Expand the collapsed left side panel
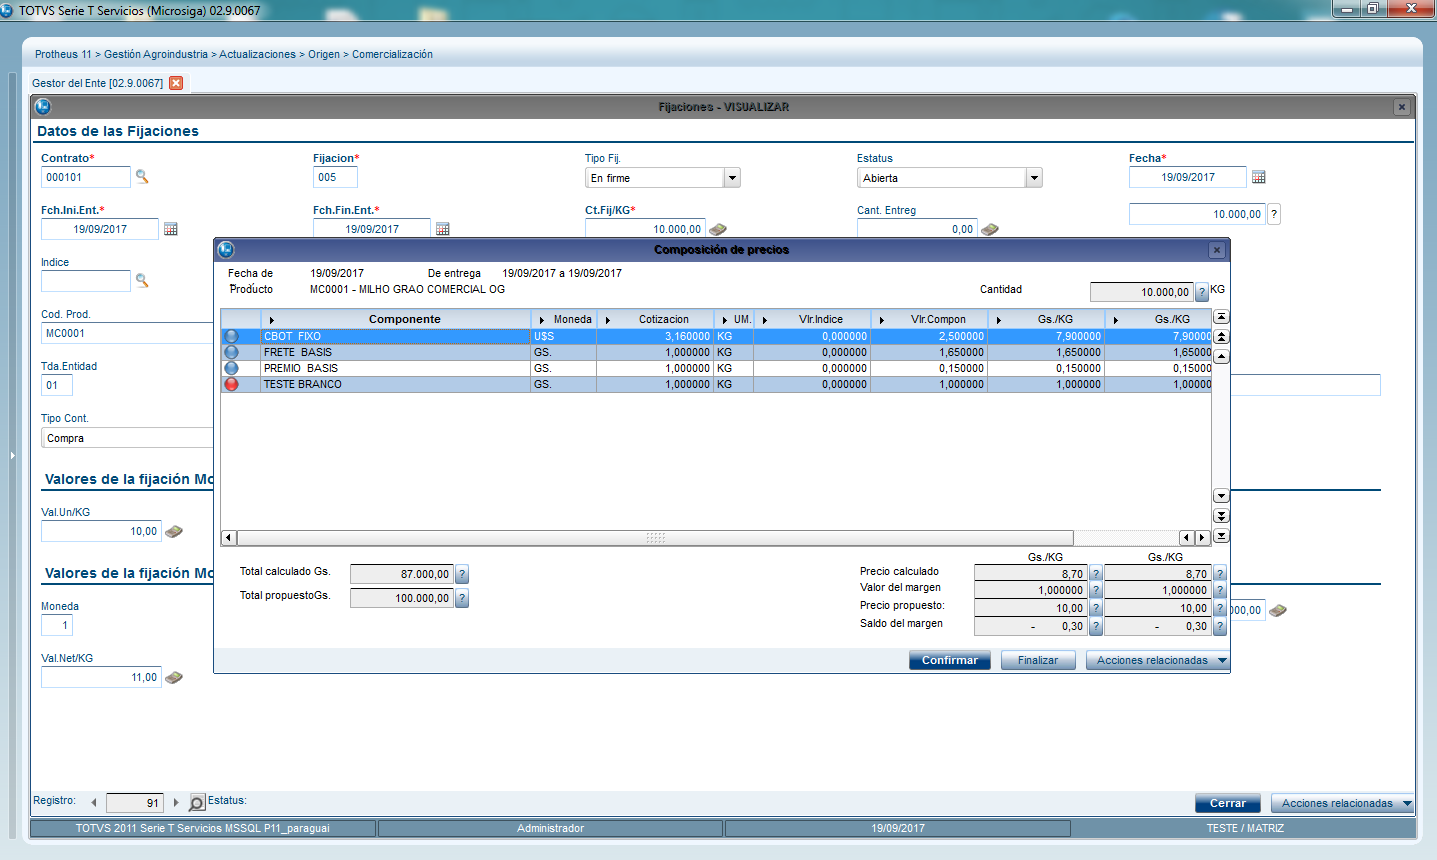 coord(13,456)
